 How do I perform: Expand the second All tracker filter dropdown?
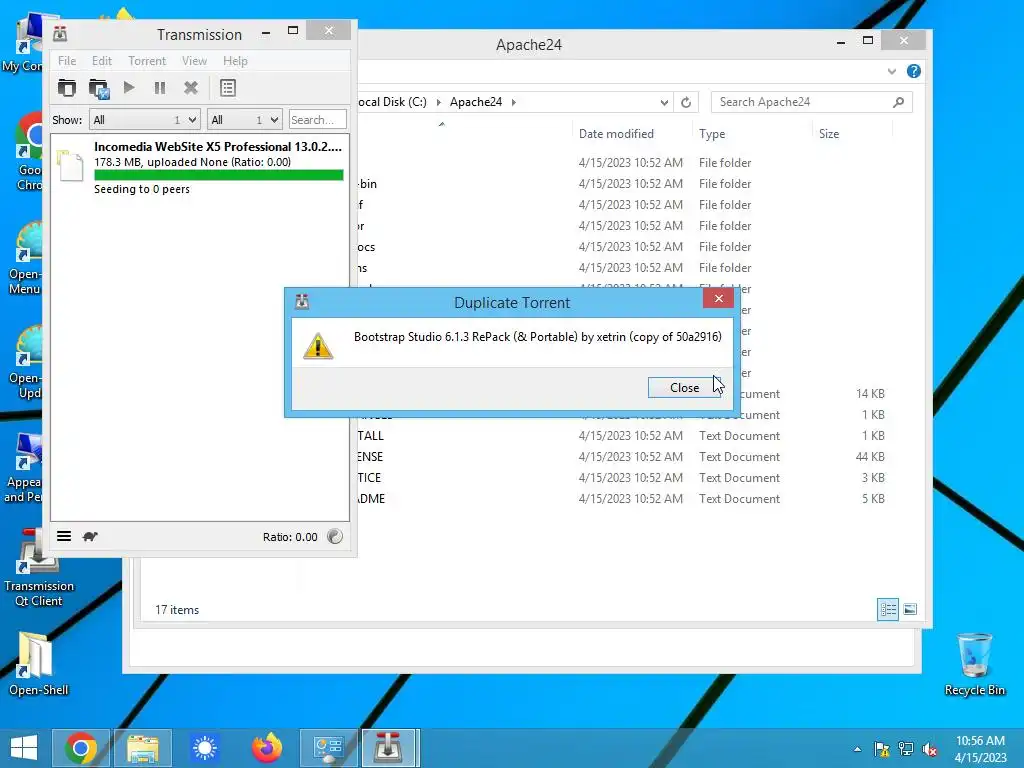[x=244, y=120]
